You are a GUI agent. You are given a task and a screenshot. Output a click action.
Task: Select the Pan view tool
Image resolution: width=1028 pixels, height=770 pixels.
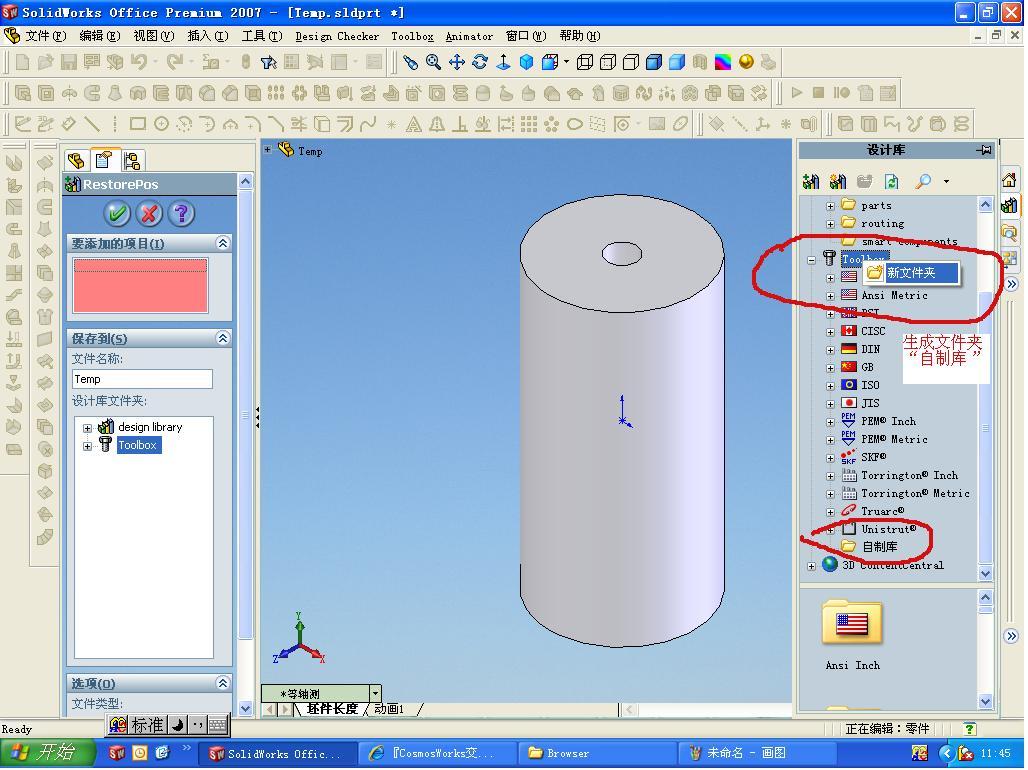(x=457, y=62)
